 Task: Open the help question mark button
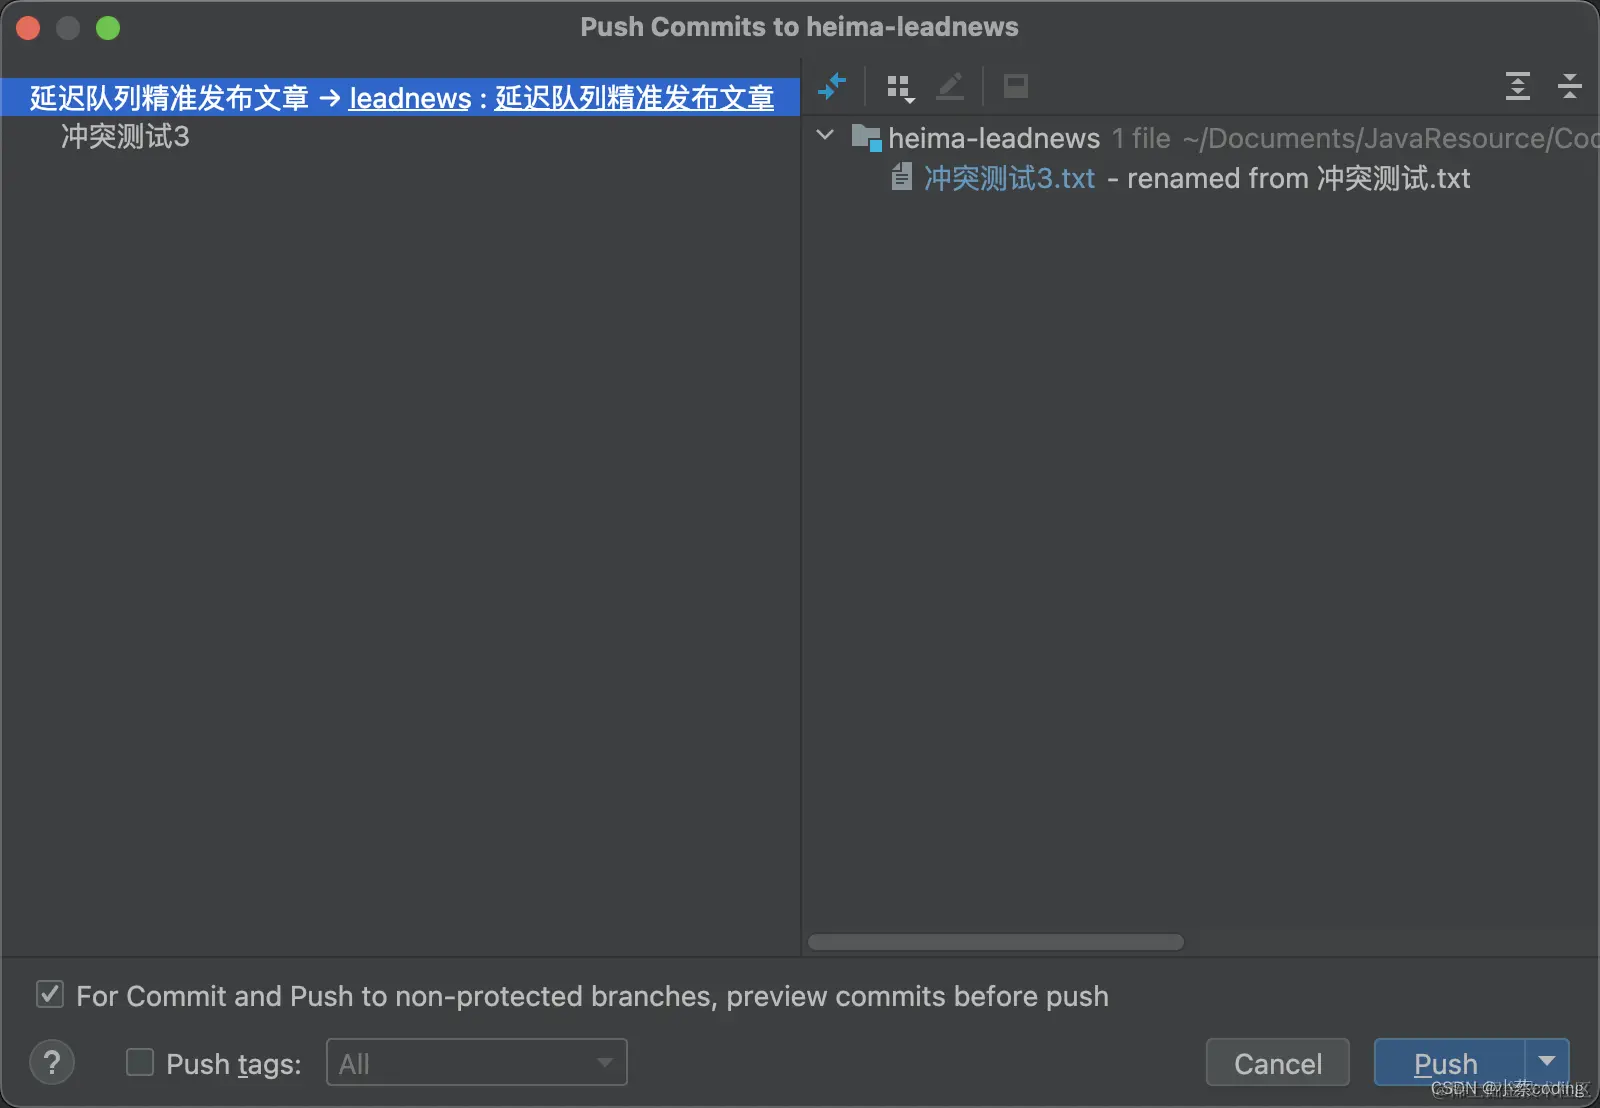52,1062
